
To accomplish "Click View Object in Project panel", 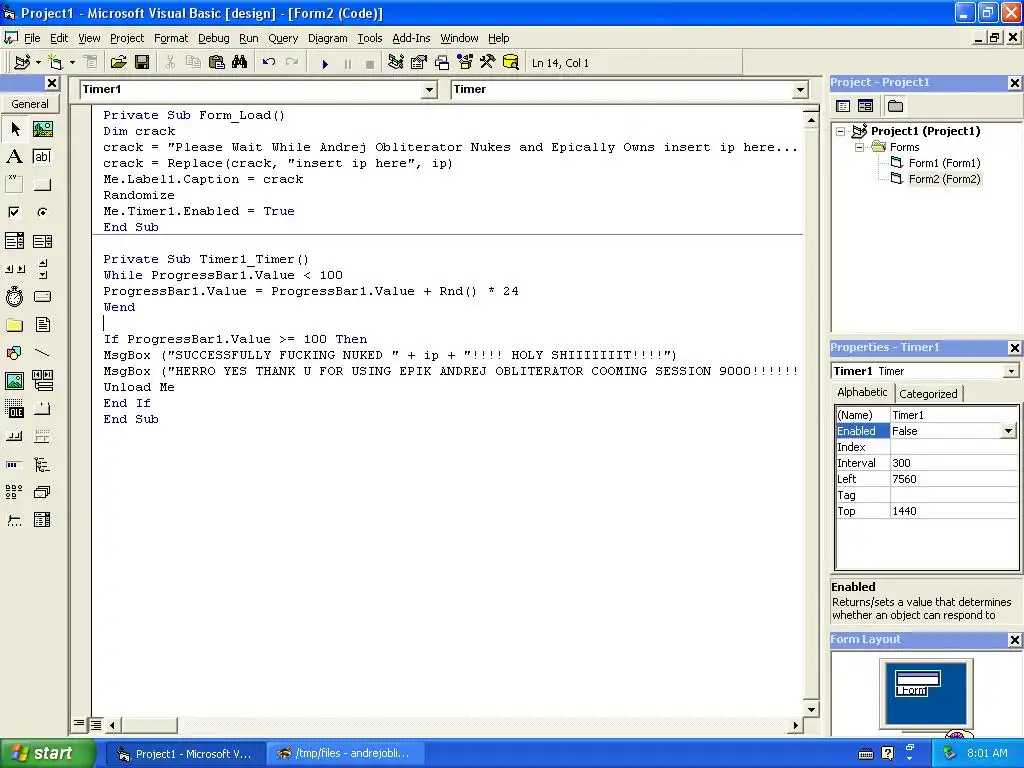I will click(865, 106).
